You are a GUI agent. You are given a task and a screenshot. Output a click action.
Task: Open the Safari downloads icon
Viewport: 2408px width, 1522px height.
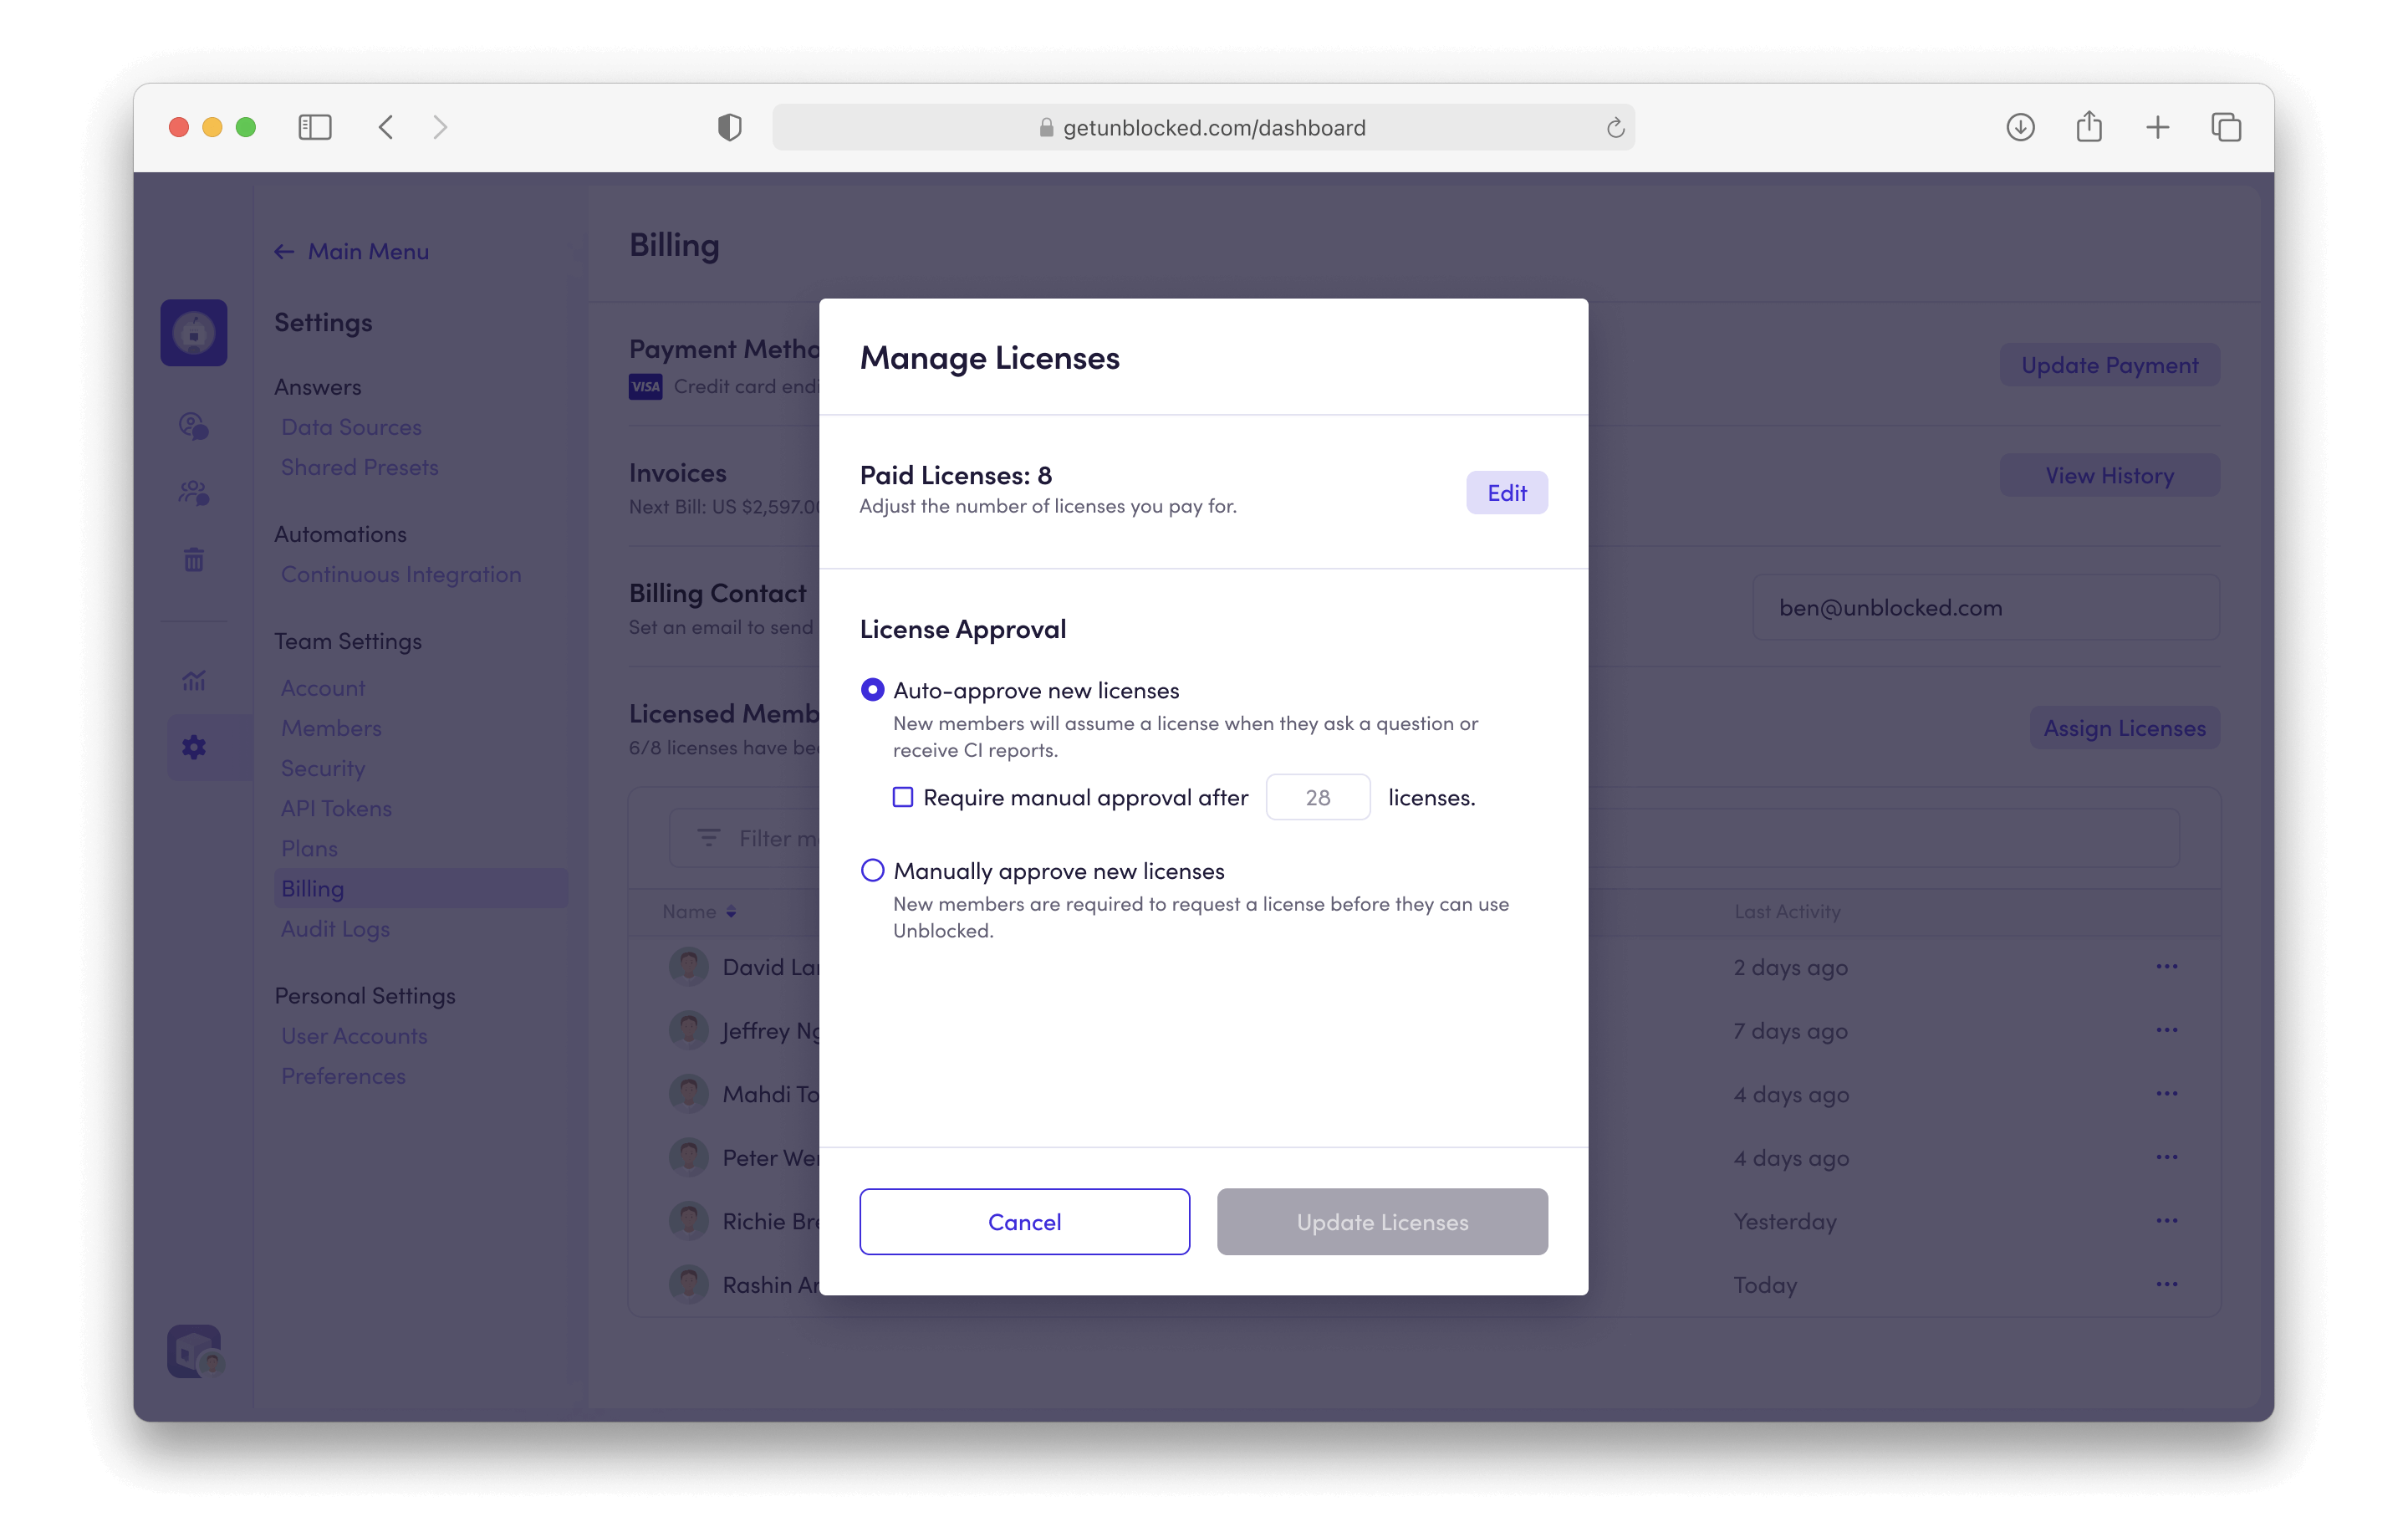pyautogui.click(x=2020, y=127)
